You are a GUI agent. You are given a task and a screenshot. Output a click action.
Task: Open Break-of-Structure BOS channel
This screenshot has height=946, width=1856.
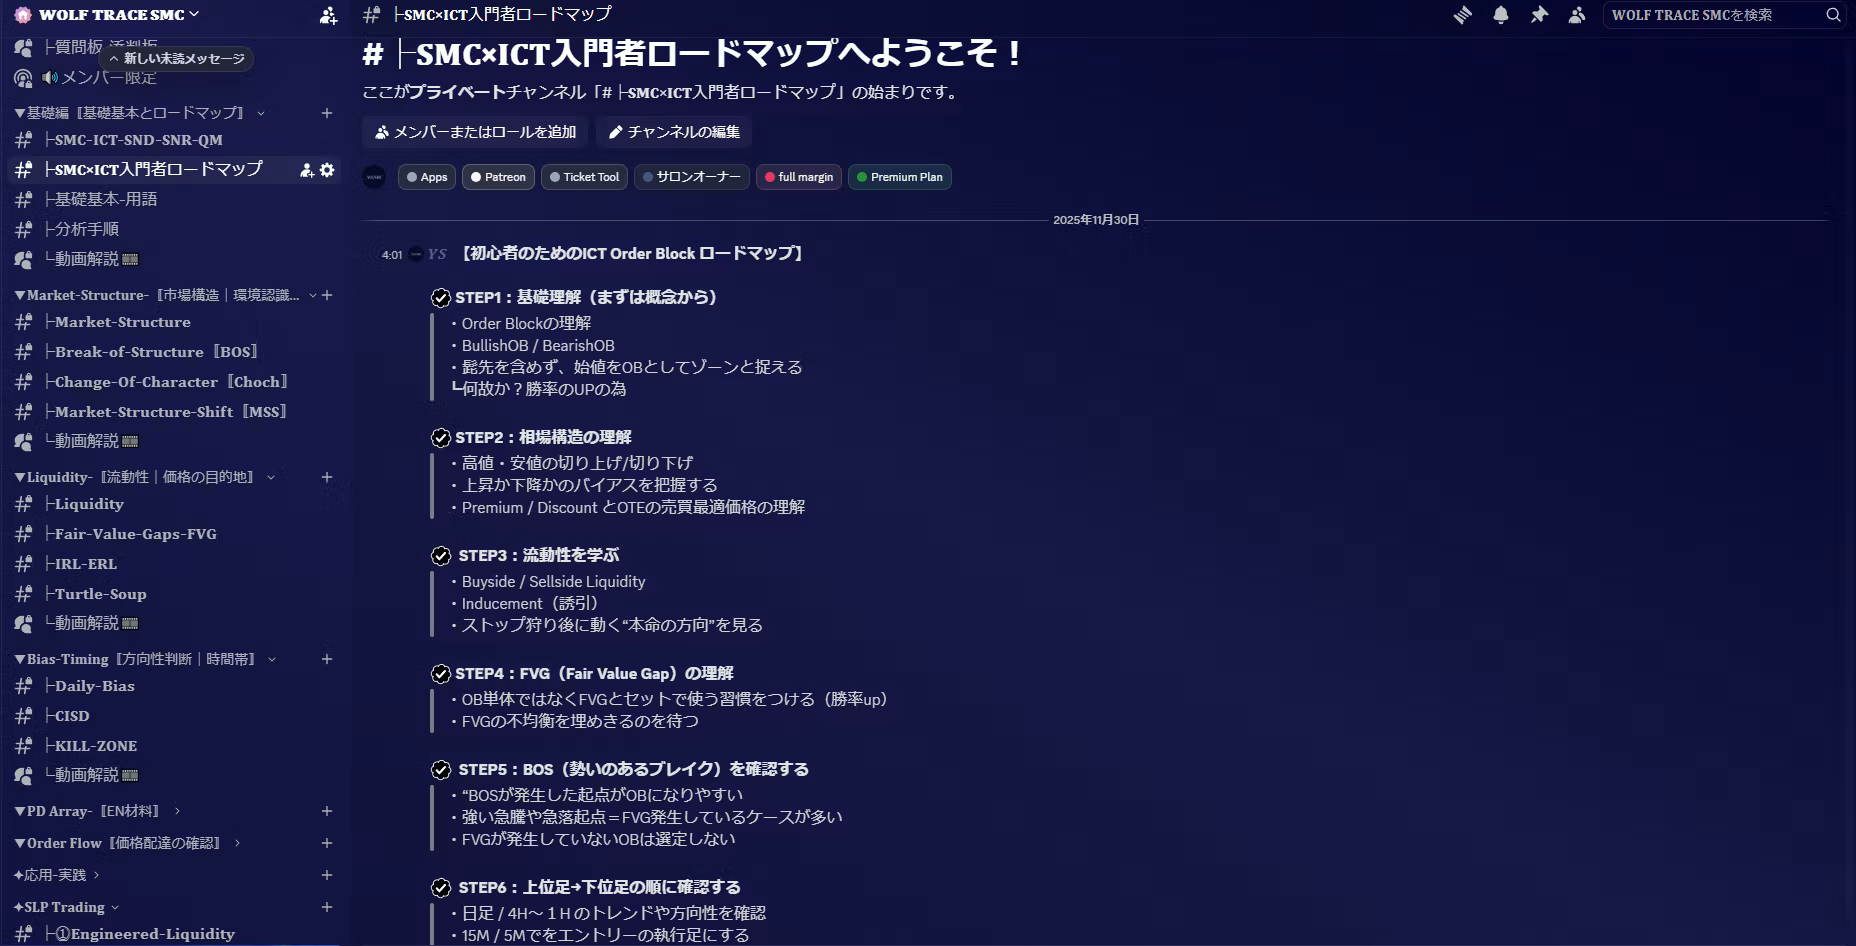pyautogui.click(x=174, y=352)
